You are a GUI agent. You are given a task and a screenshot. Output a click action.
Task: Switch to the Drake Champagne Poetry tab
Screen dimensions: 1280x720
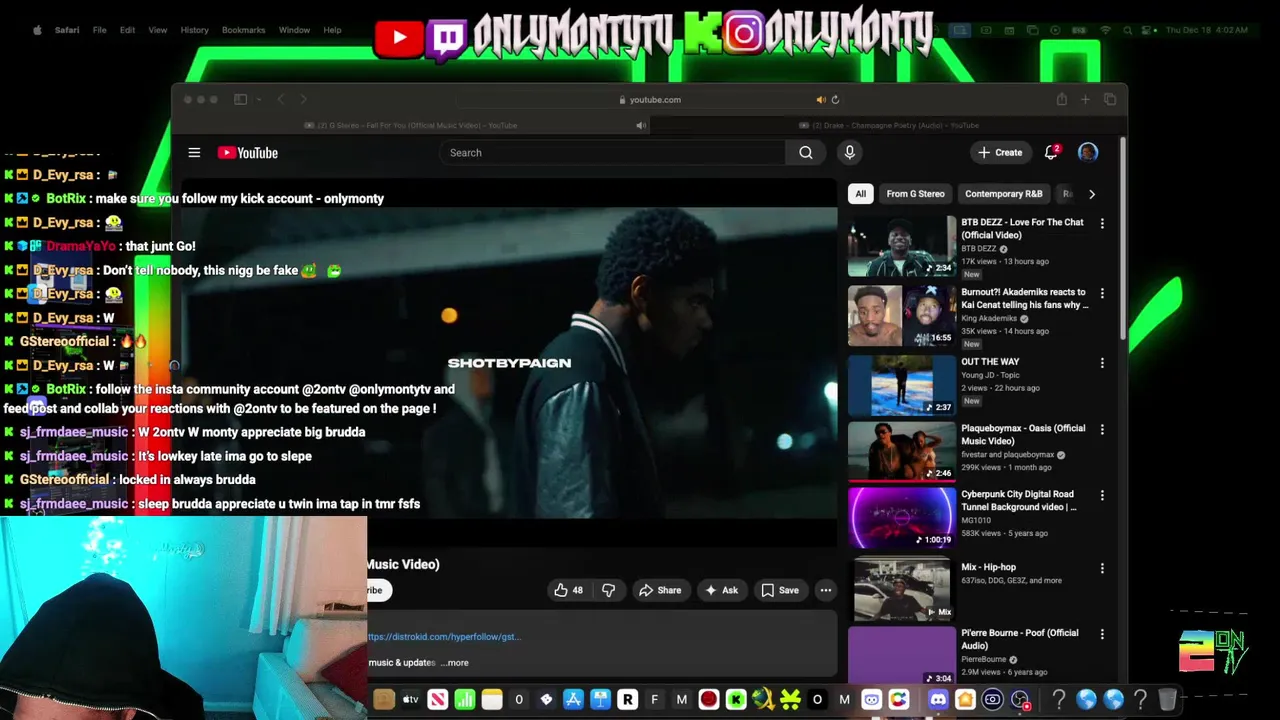(888, 125)
